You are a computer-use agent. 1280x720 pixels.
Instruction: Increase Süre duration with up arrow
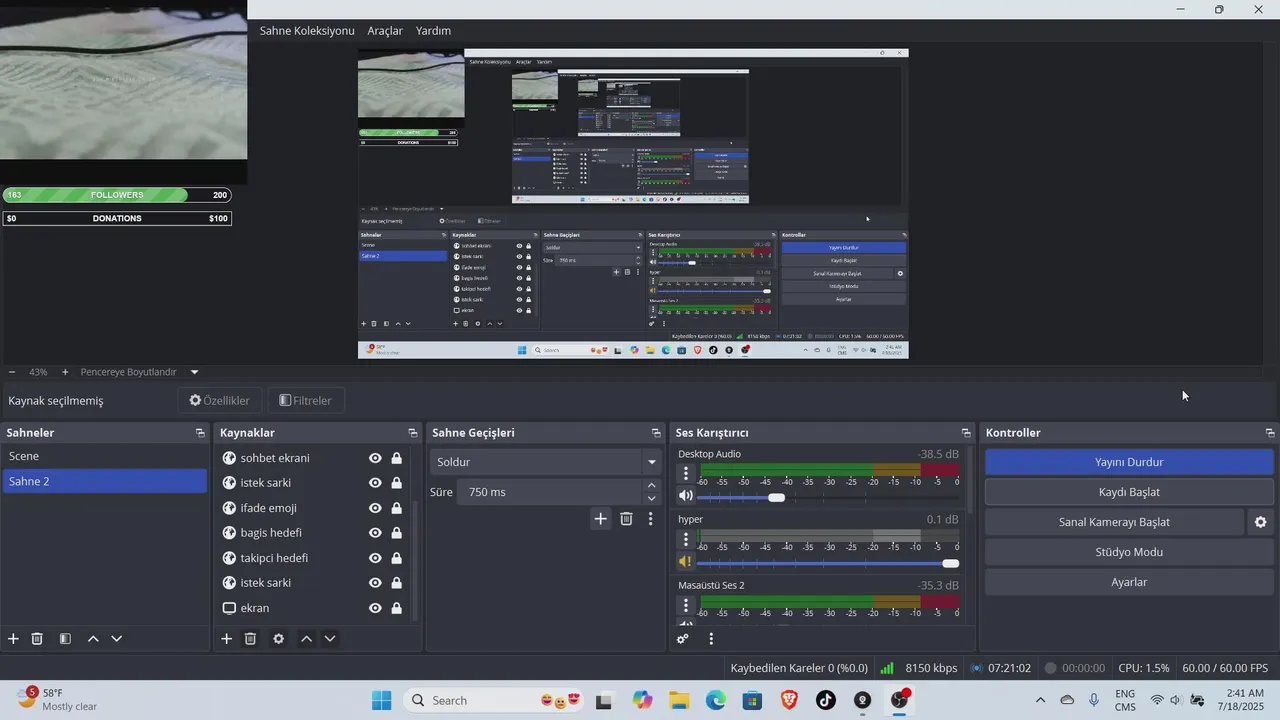click(652, 486)
